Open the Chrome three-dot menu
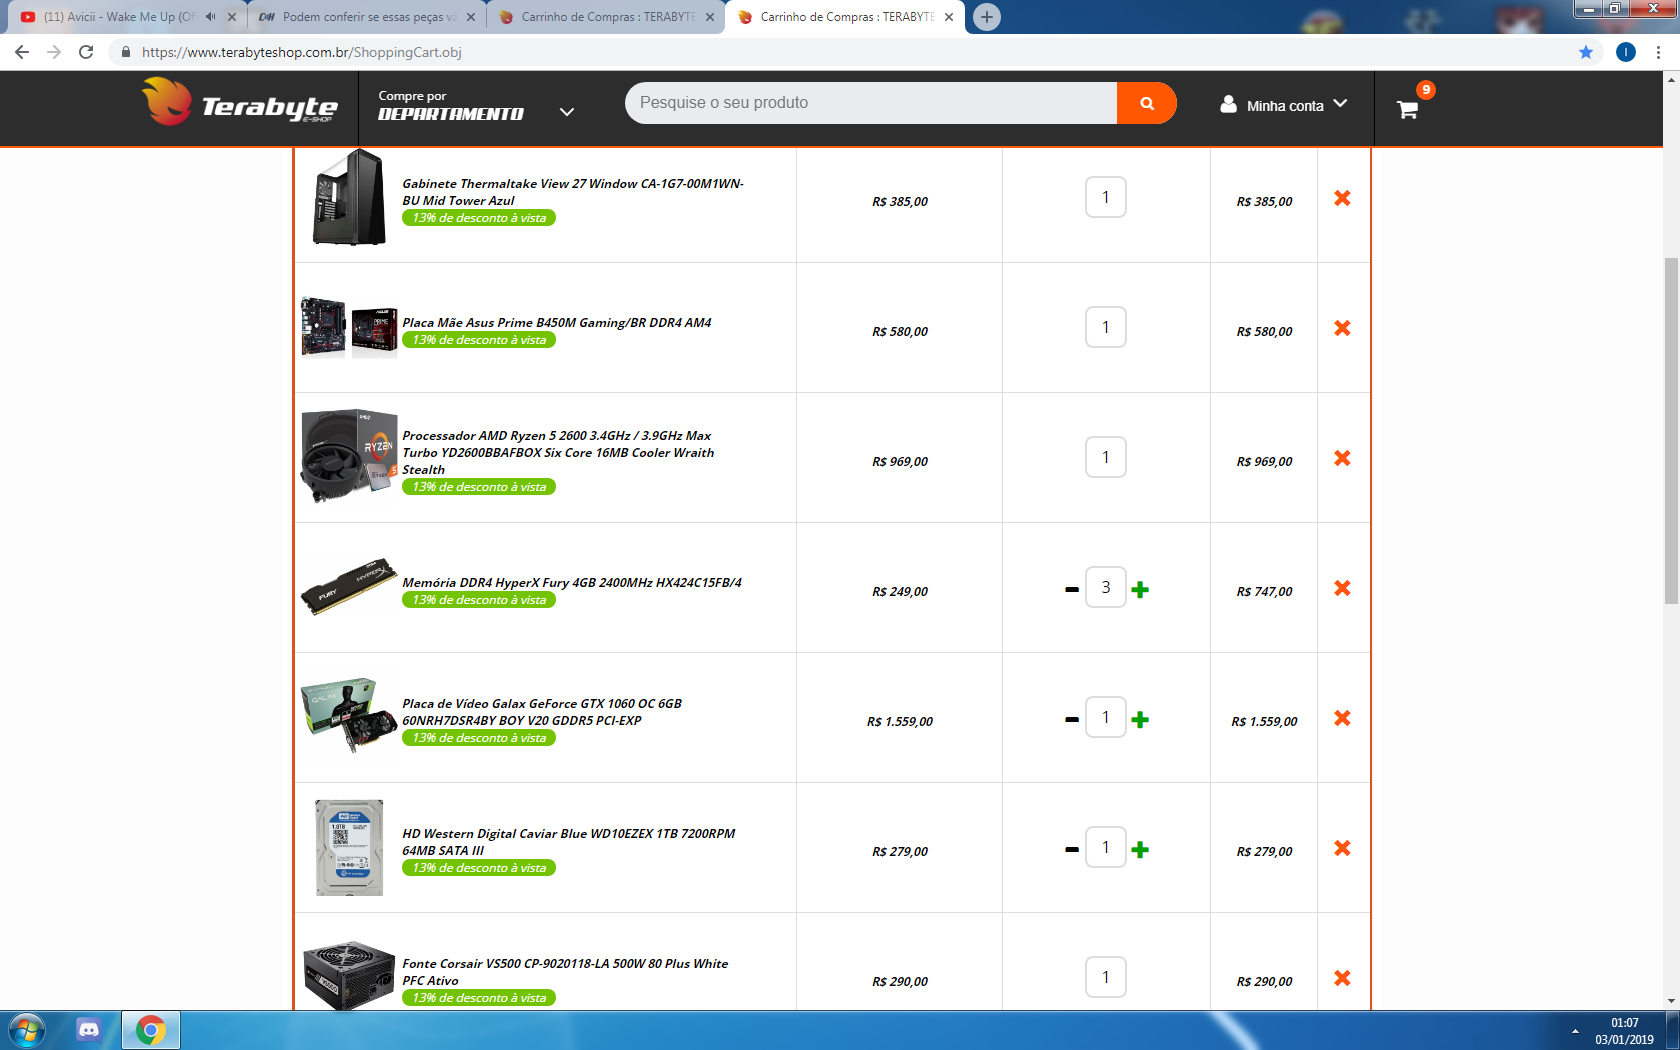1680x1050 pixels. point(1659,52)
